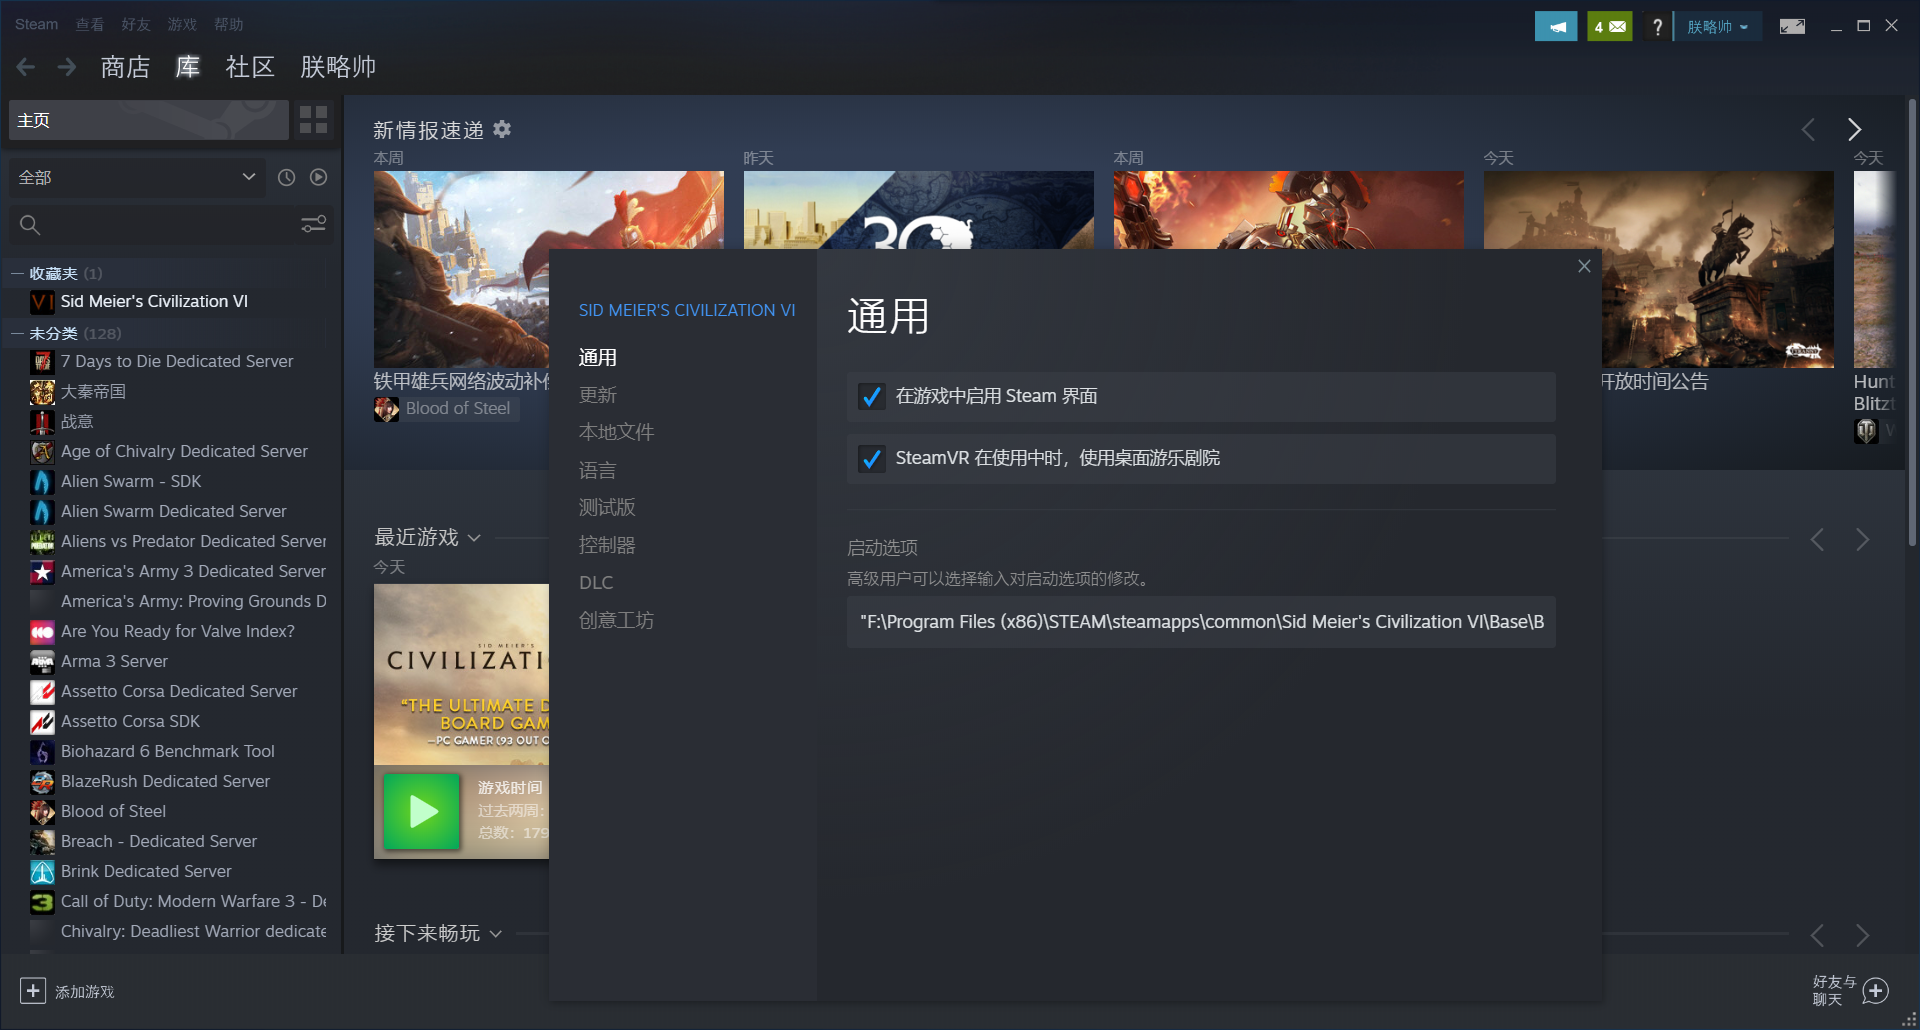1920x1030 pixels.
Task: Open the inbox with 4 messages
Action: point(1609,27)
